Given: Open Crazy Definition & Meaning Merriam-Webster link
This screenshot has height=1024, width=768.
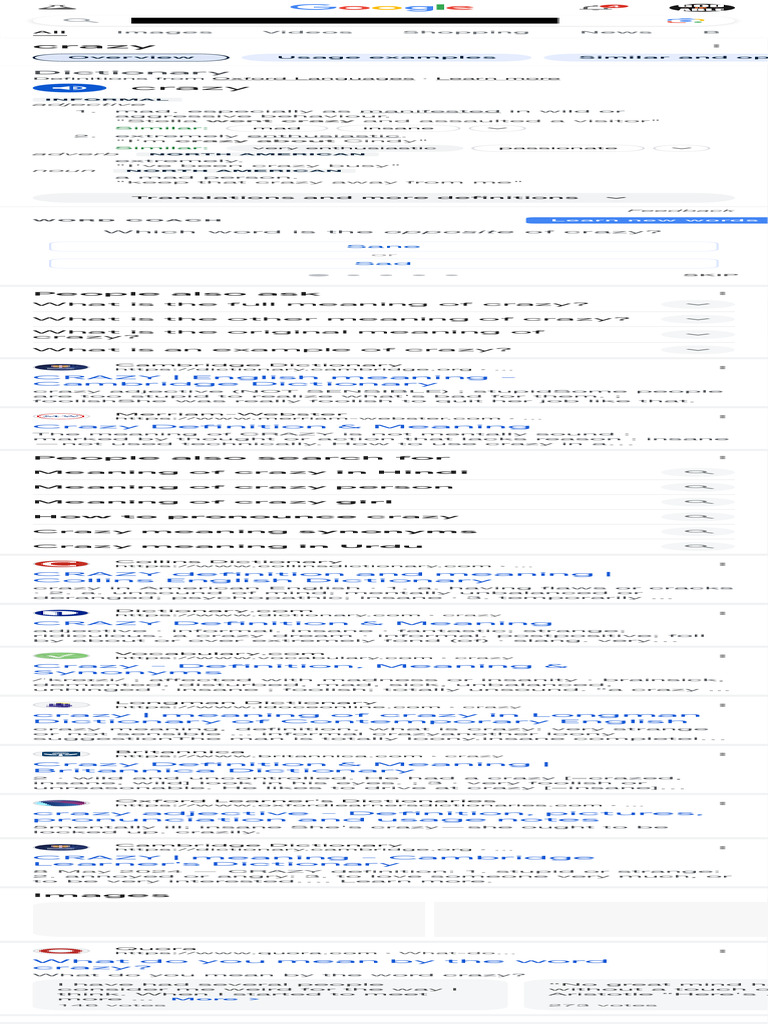Looking at the screenshot, I should tap(281, 426).
